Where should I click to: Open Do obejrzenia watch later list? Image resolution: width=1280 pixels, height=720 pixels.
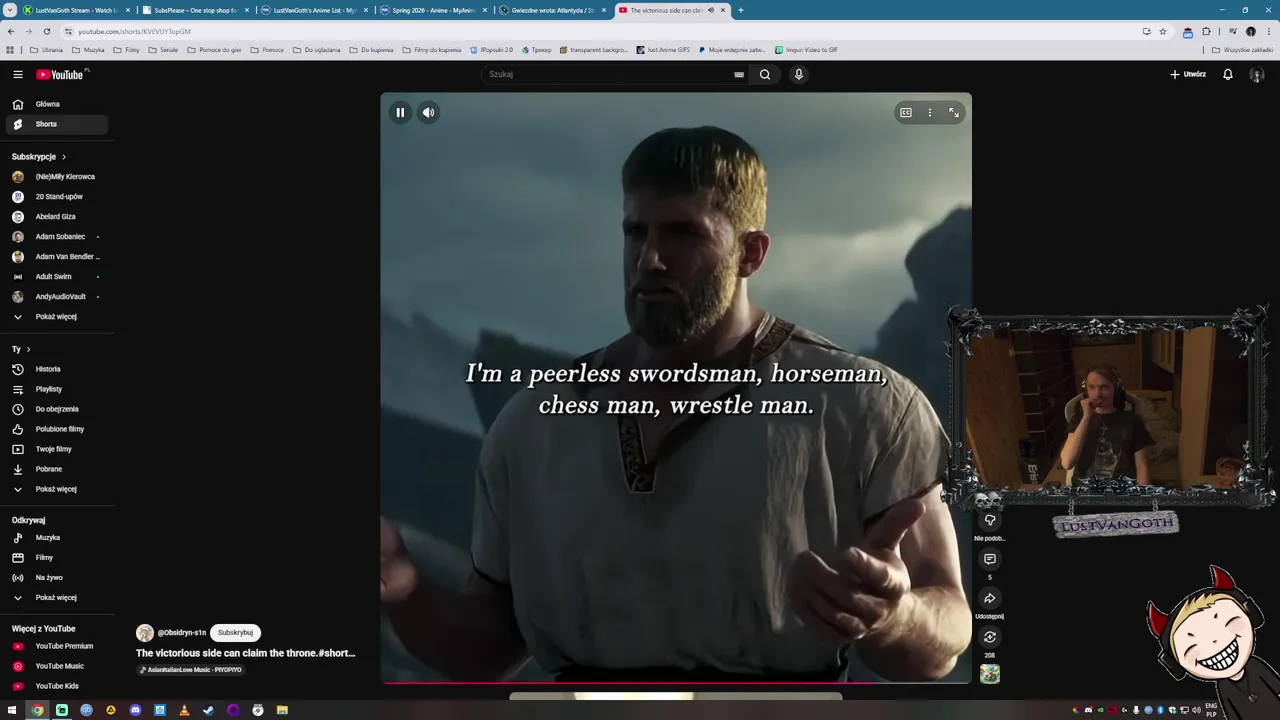pos(56,409)
